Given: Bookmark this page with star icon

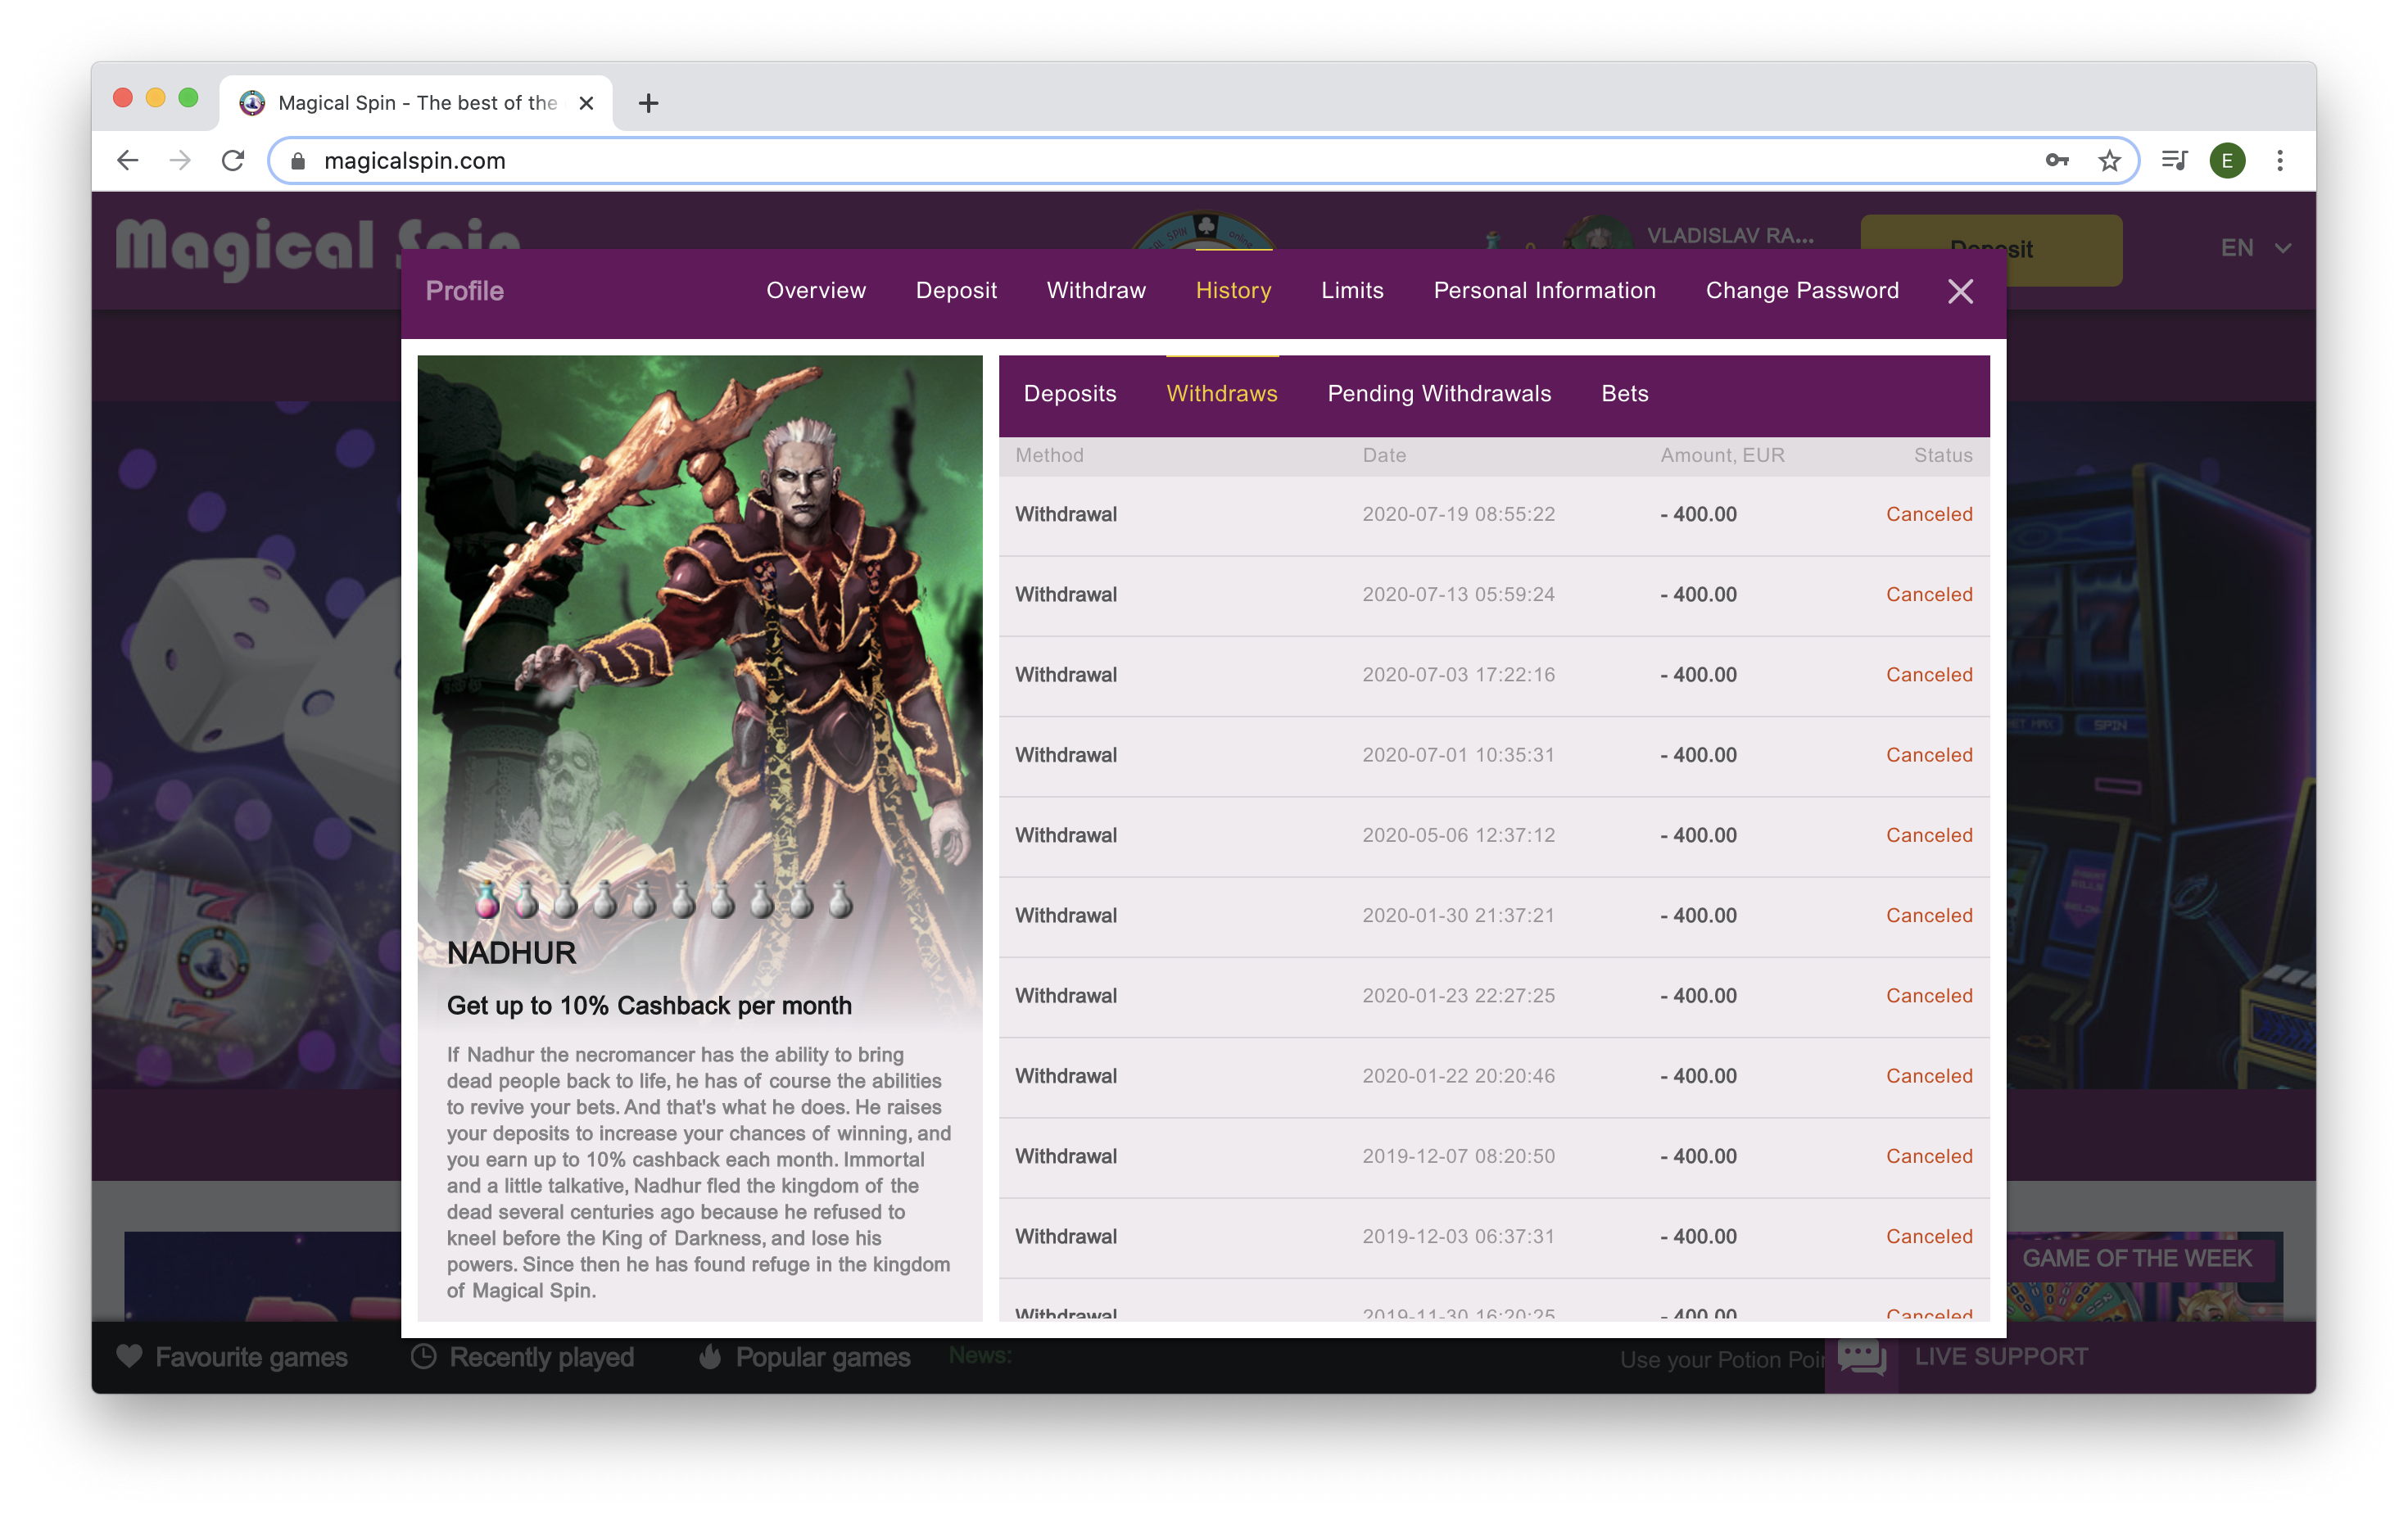Looking at the screenshot, I should (2109, 160).
